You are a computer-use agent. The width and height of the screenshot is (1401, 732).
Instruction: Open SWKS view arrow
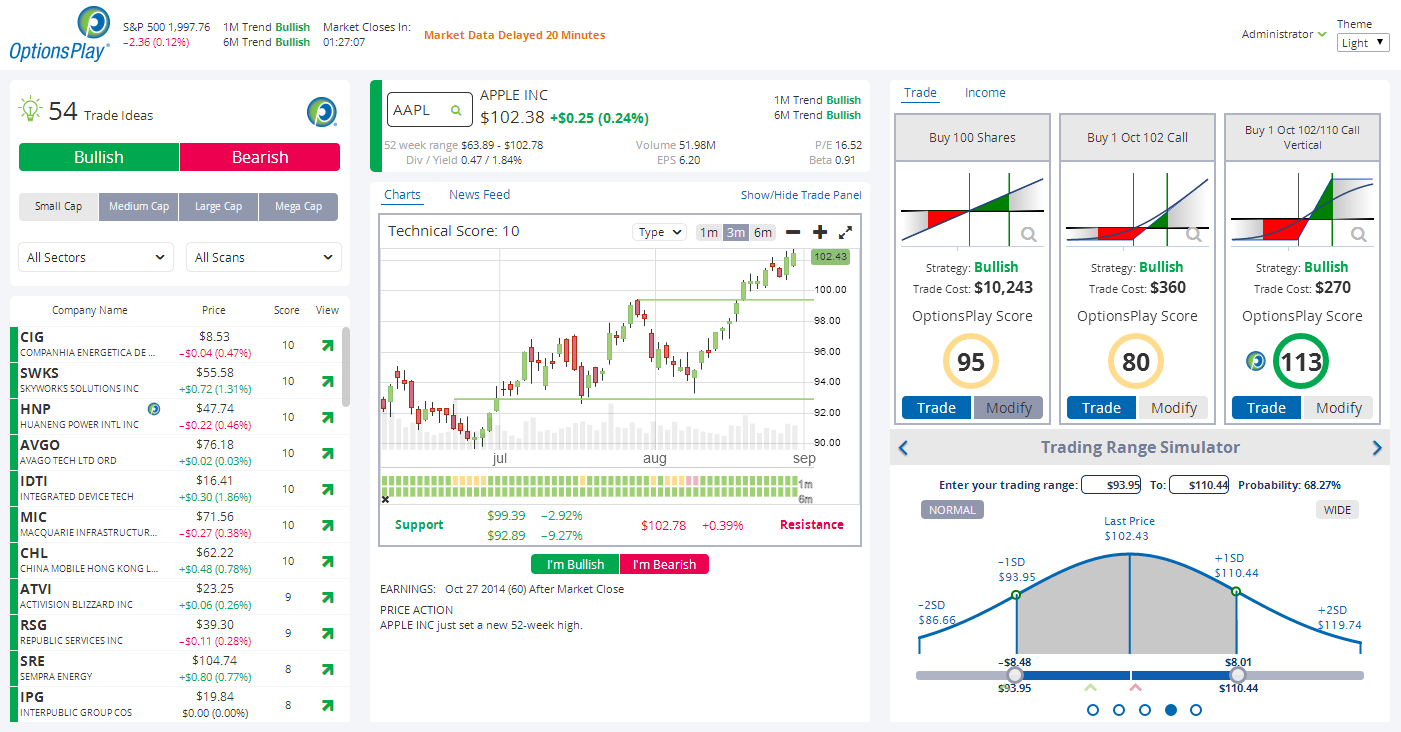[x=327, y=381]
